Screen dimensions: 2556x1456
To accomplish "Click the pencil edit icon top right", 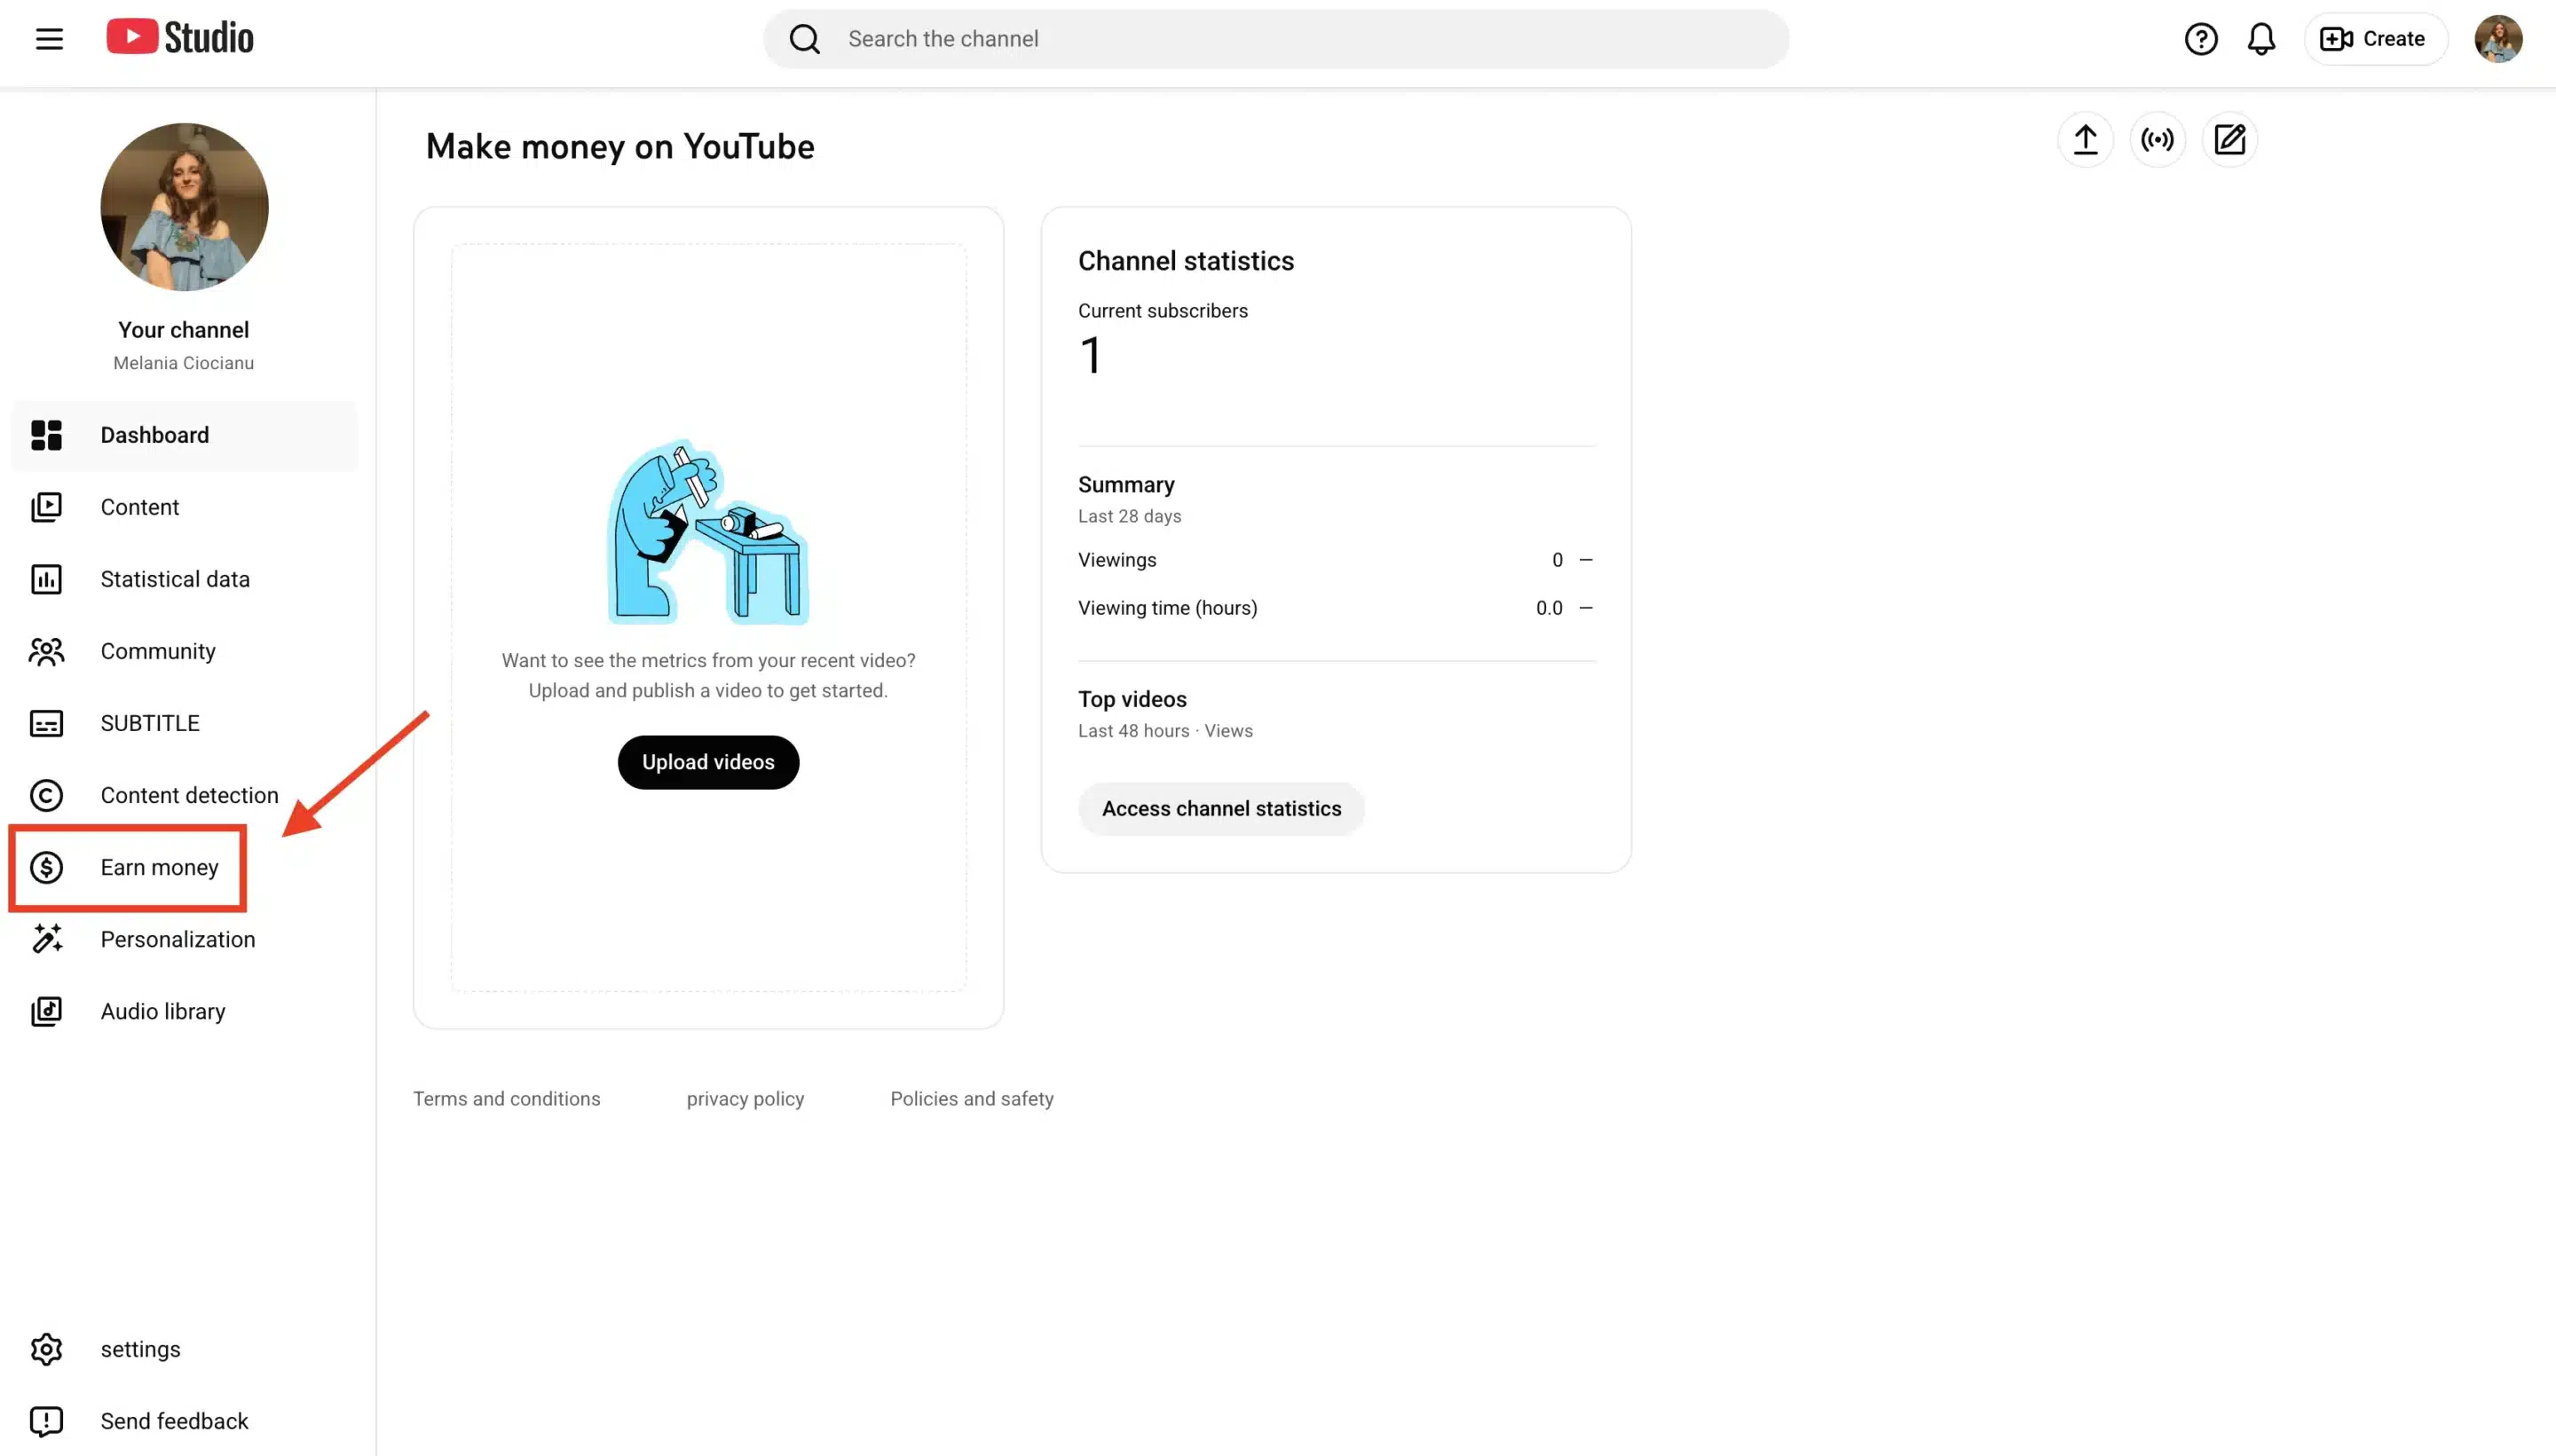I will [x=2230, y=139].
